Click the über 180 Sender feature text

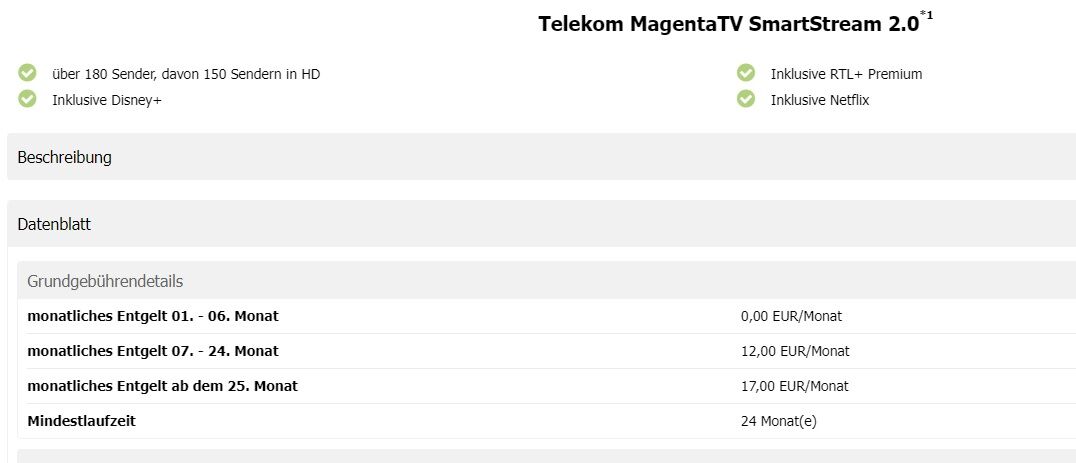click(186, 74)
